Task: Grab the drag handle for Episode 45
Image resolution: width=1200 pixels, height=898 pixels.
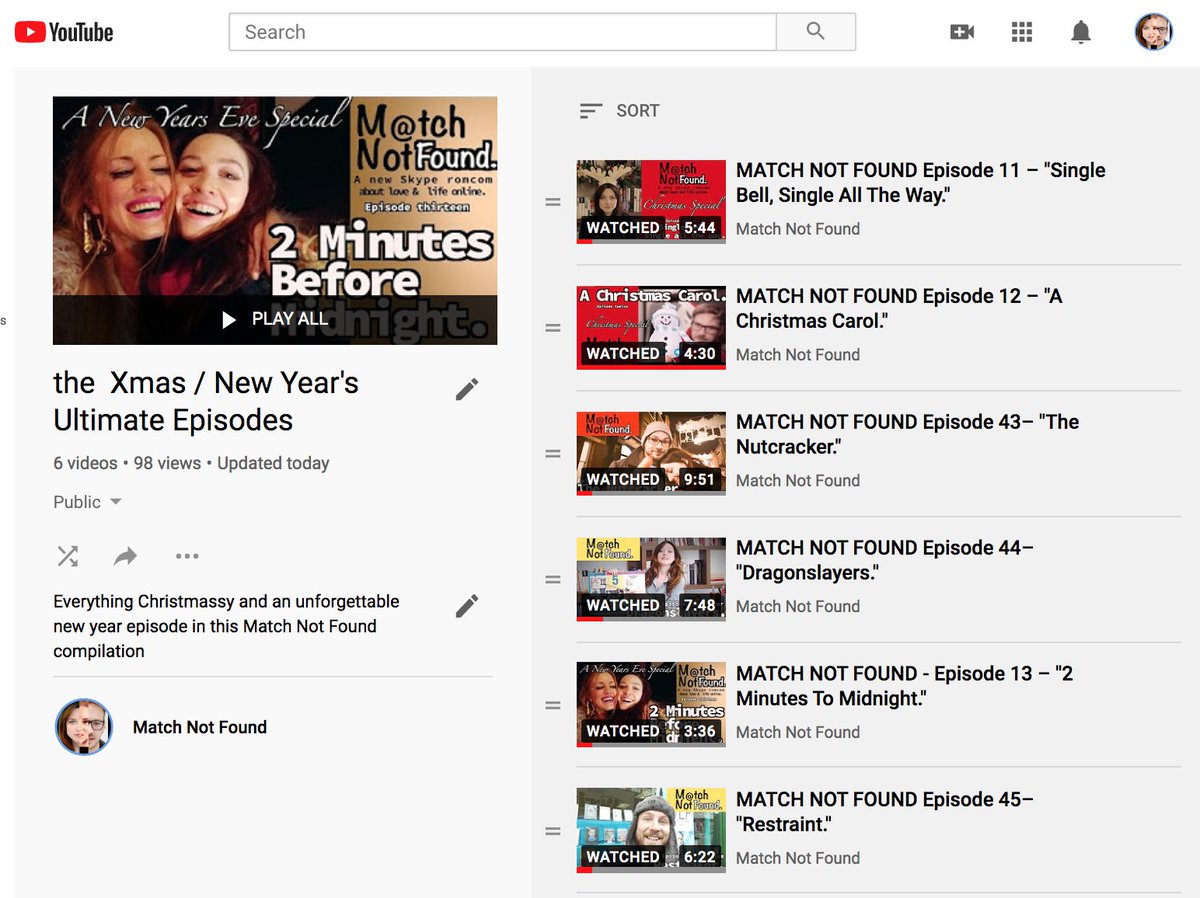Action: (x=553, y=832)
